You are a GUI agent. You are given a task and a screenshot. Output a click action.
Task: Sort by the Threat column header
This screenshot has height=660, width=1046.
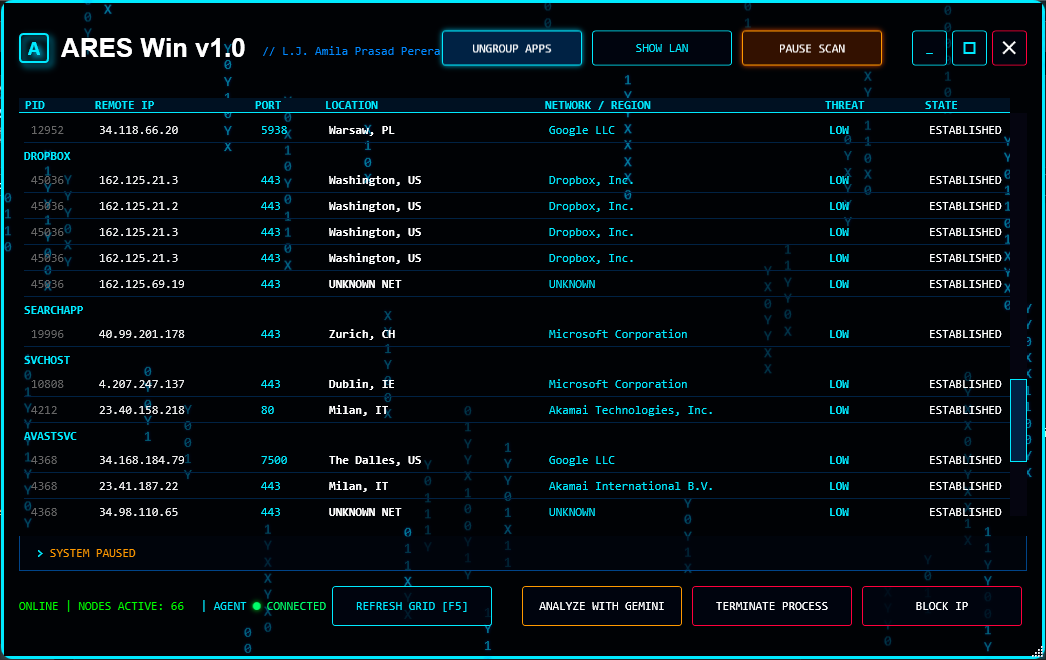(844, 105)
